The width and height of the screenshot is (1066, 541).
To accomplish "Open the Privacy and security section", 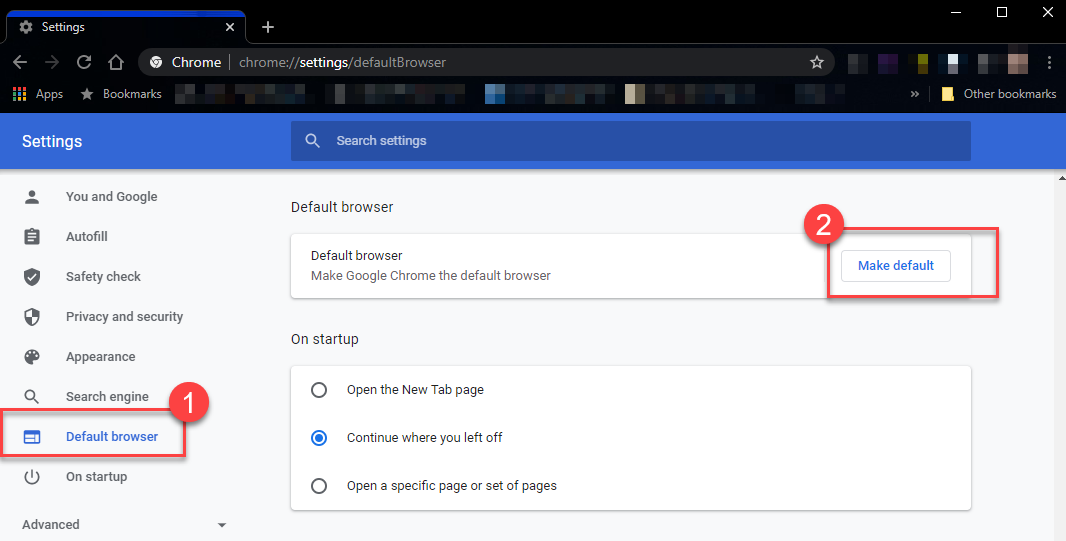I will [124, 317].
